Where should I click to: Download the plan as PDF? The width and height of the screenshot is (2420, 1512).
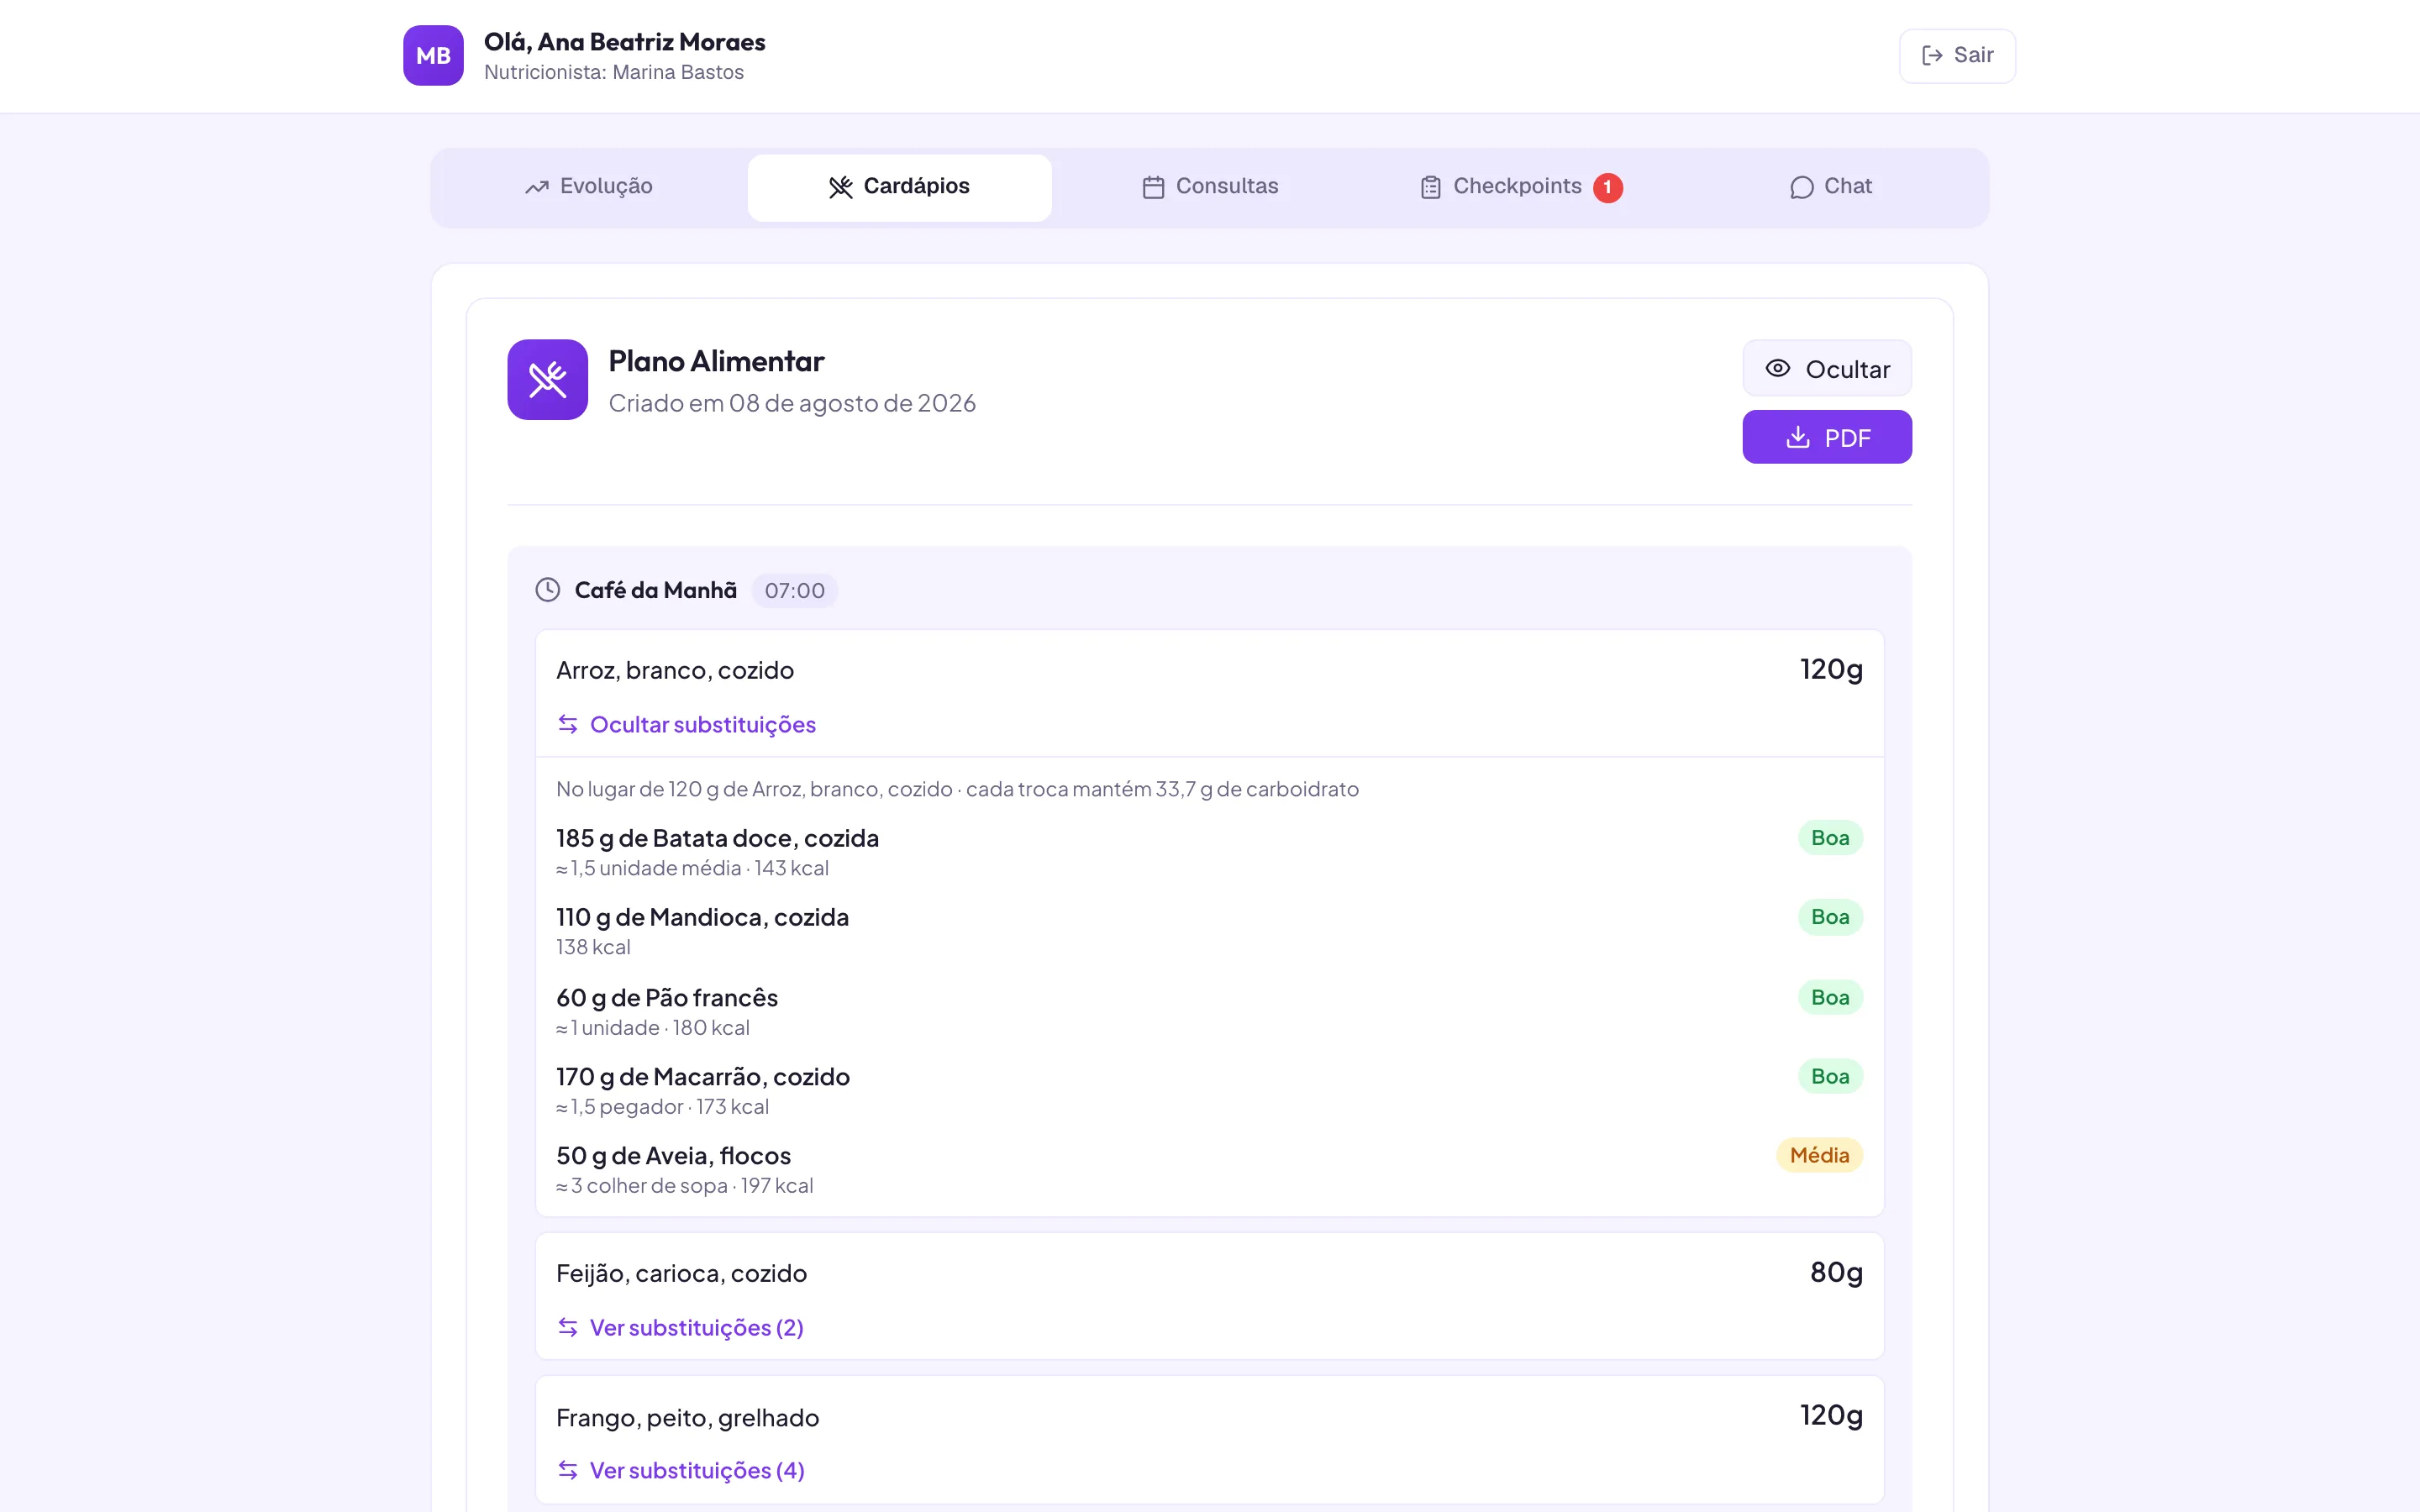tap(1827, 437)
